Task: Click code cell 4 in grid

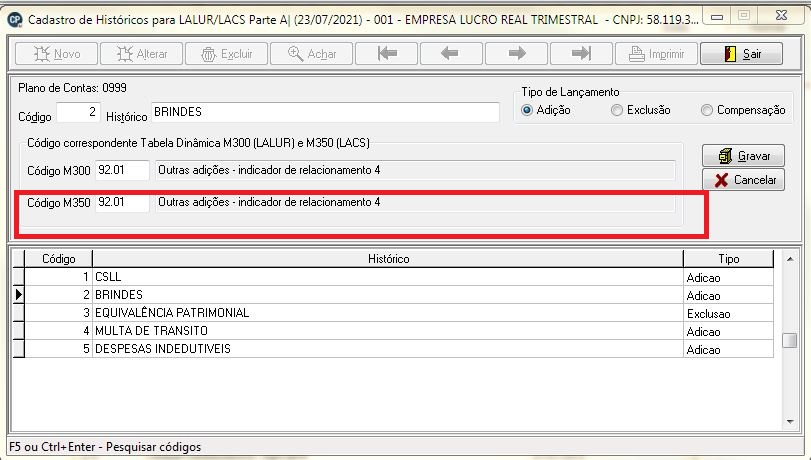Action: tap(58, 331)
